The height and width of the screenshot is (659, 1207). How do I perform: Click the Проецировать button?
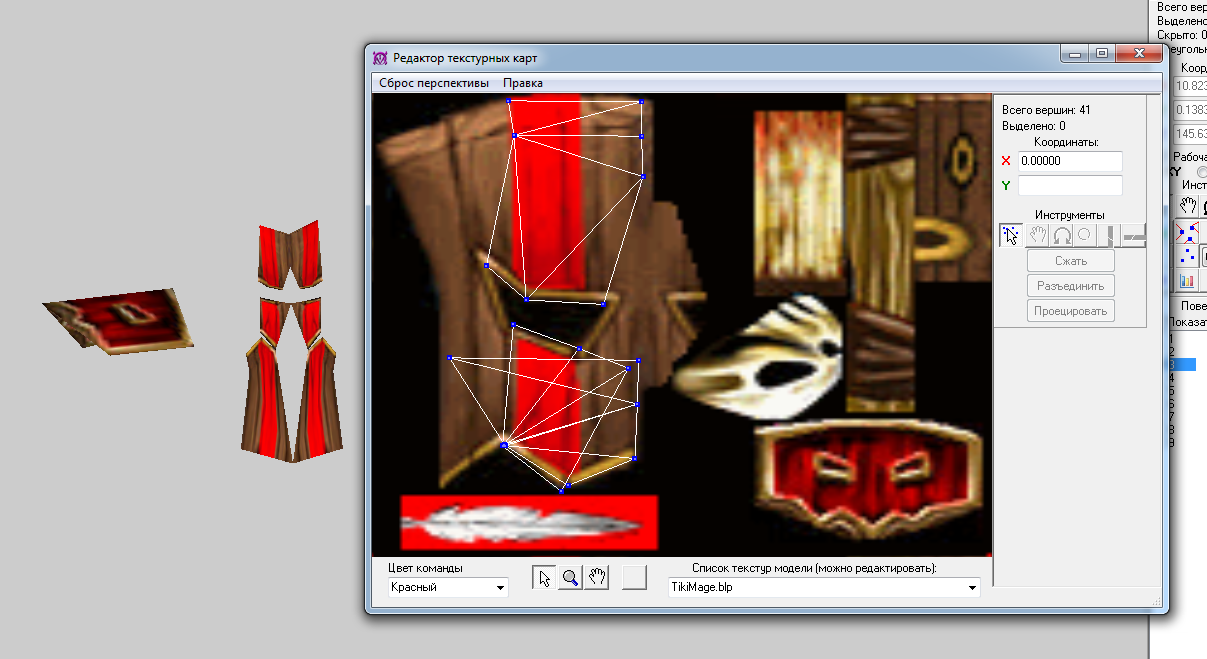point(1070,311)
